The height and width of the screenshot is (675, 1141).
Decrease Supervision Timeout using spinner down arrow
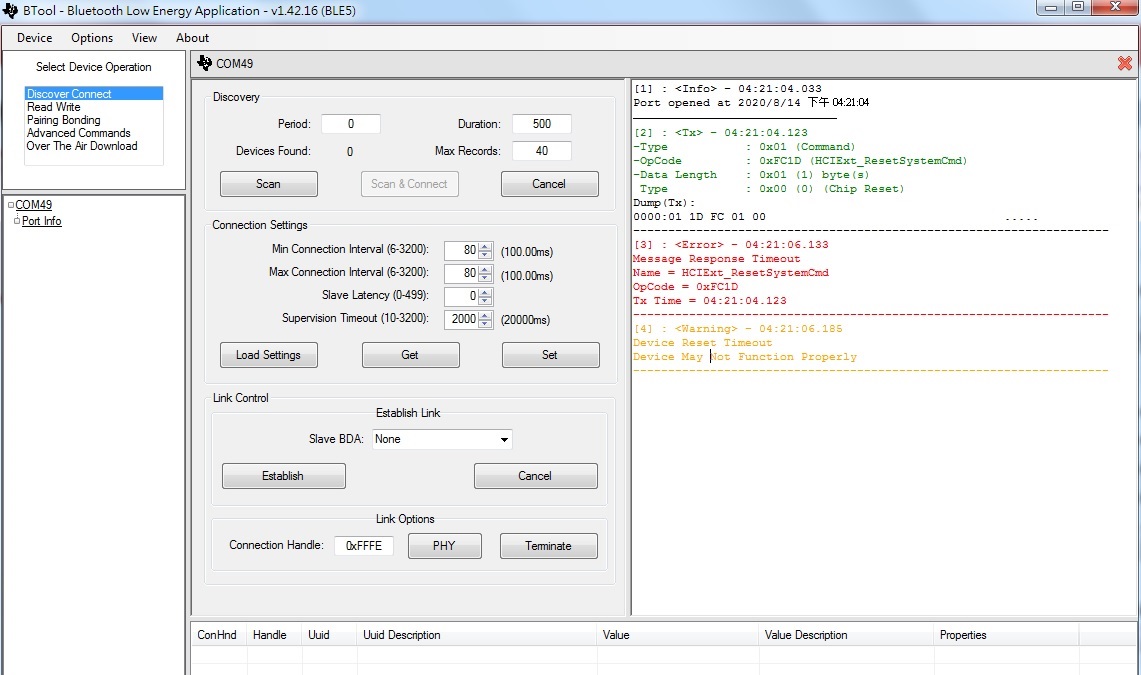[x=486, y=324]
